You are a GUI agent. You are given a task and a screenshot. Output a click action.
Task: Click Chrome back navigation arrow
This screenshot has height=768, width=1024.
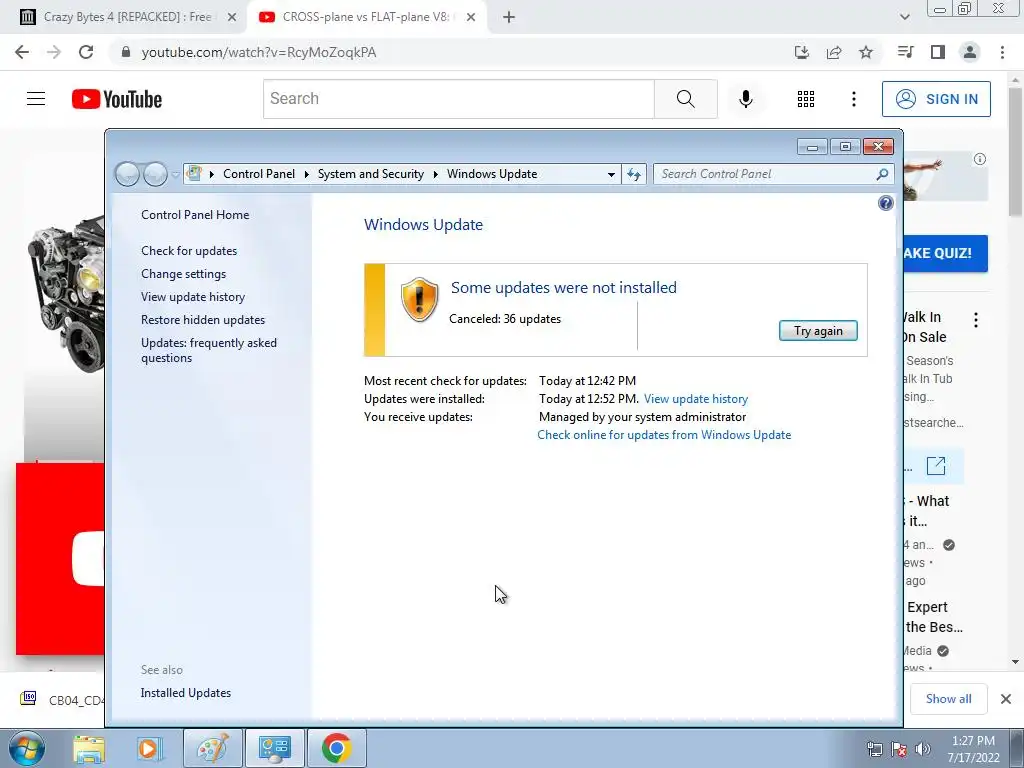(x=22, y=52)
